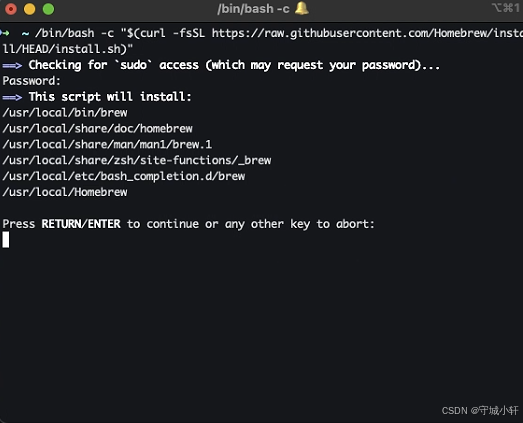Click the bell icon in the title bar
Viewport: 523px width, 423px height.
[302, 8]
